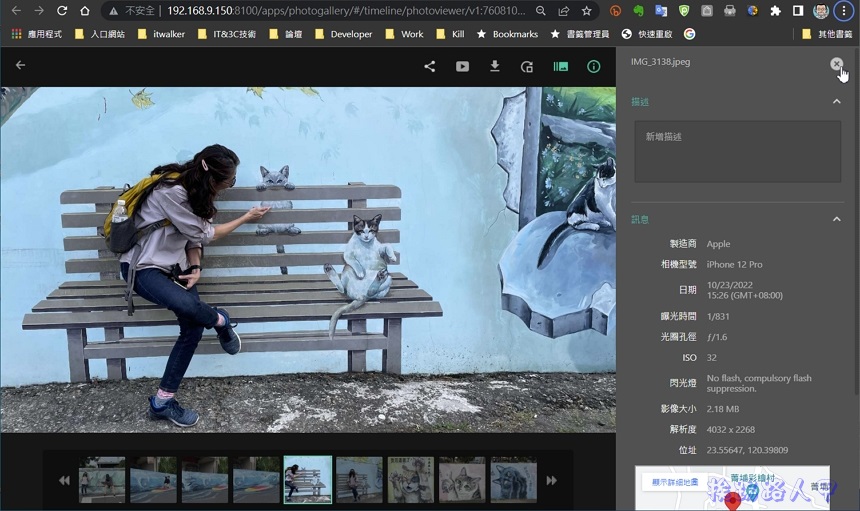This screenshot has height=511, width=860.
Task: Click the browser back arrow
Action: pos(16,10)
